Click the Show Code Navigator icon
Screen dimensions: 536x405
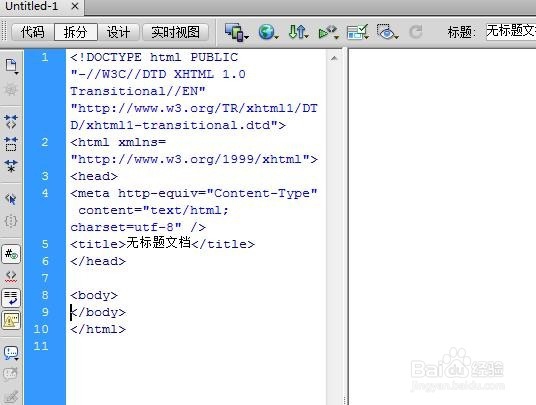(x=11, y=90)
